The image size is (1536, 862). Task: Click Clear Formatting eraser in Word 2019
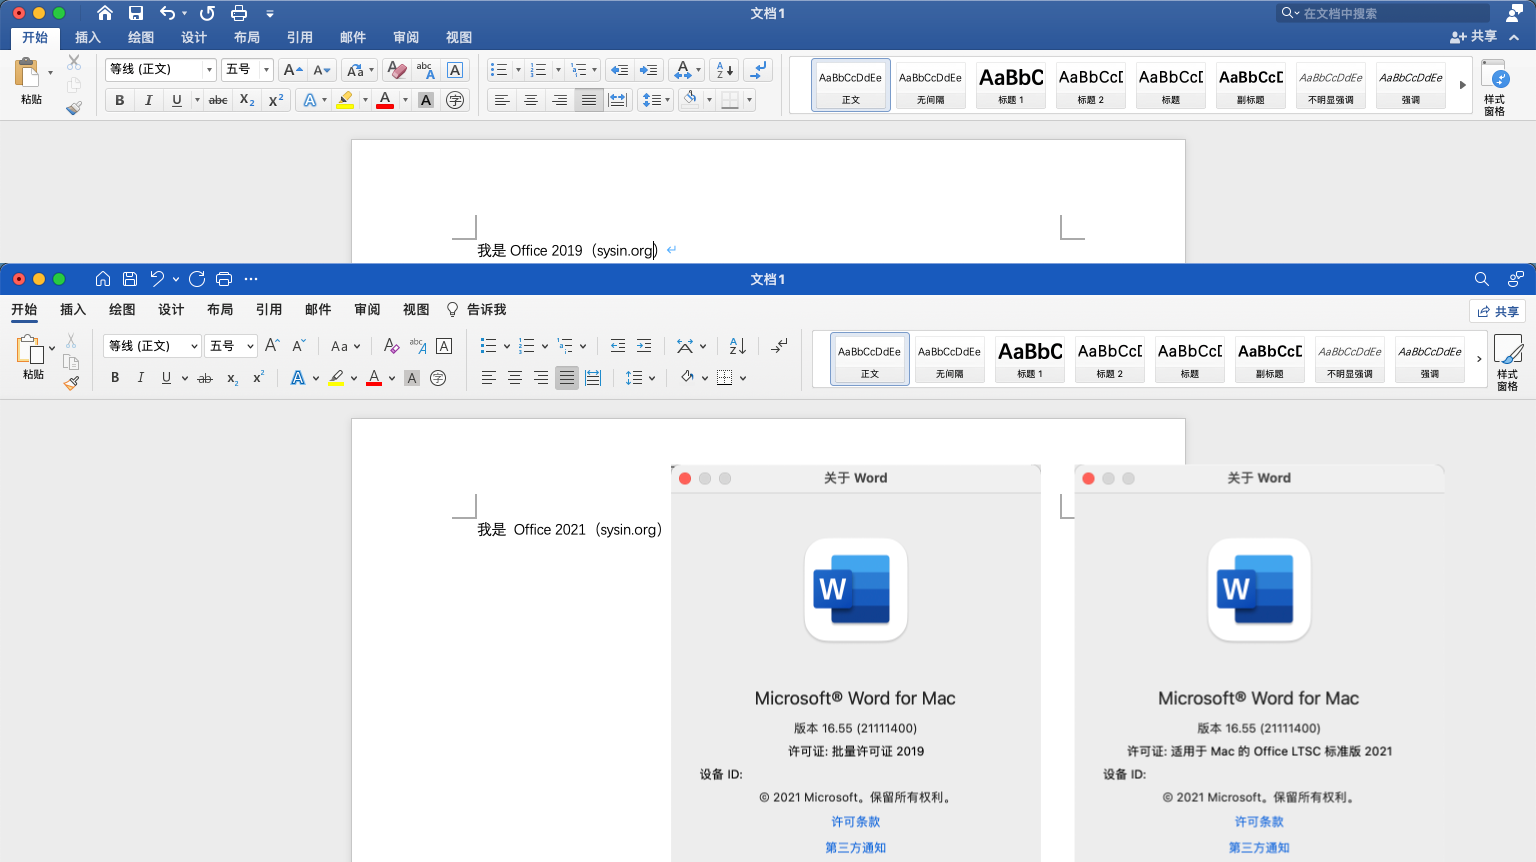[396, 69]
